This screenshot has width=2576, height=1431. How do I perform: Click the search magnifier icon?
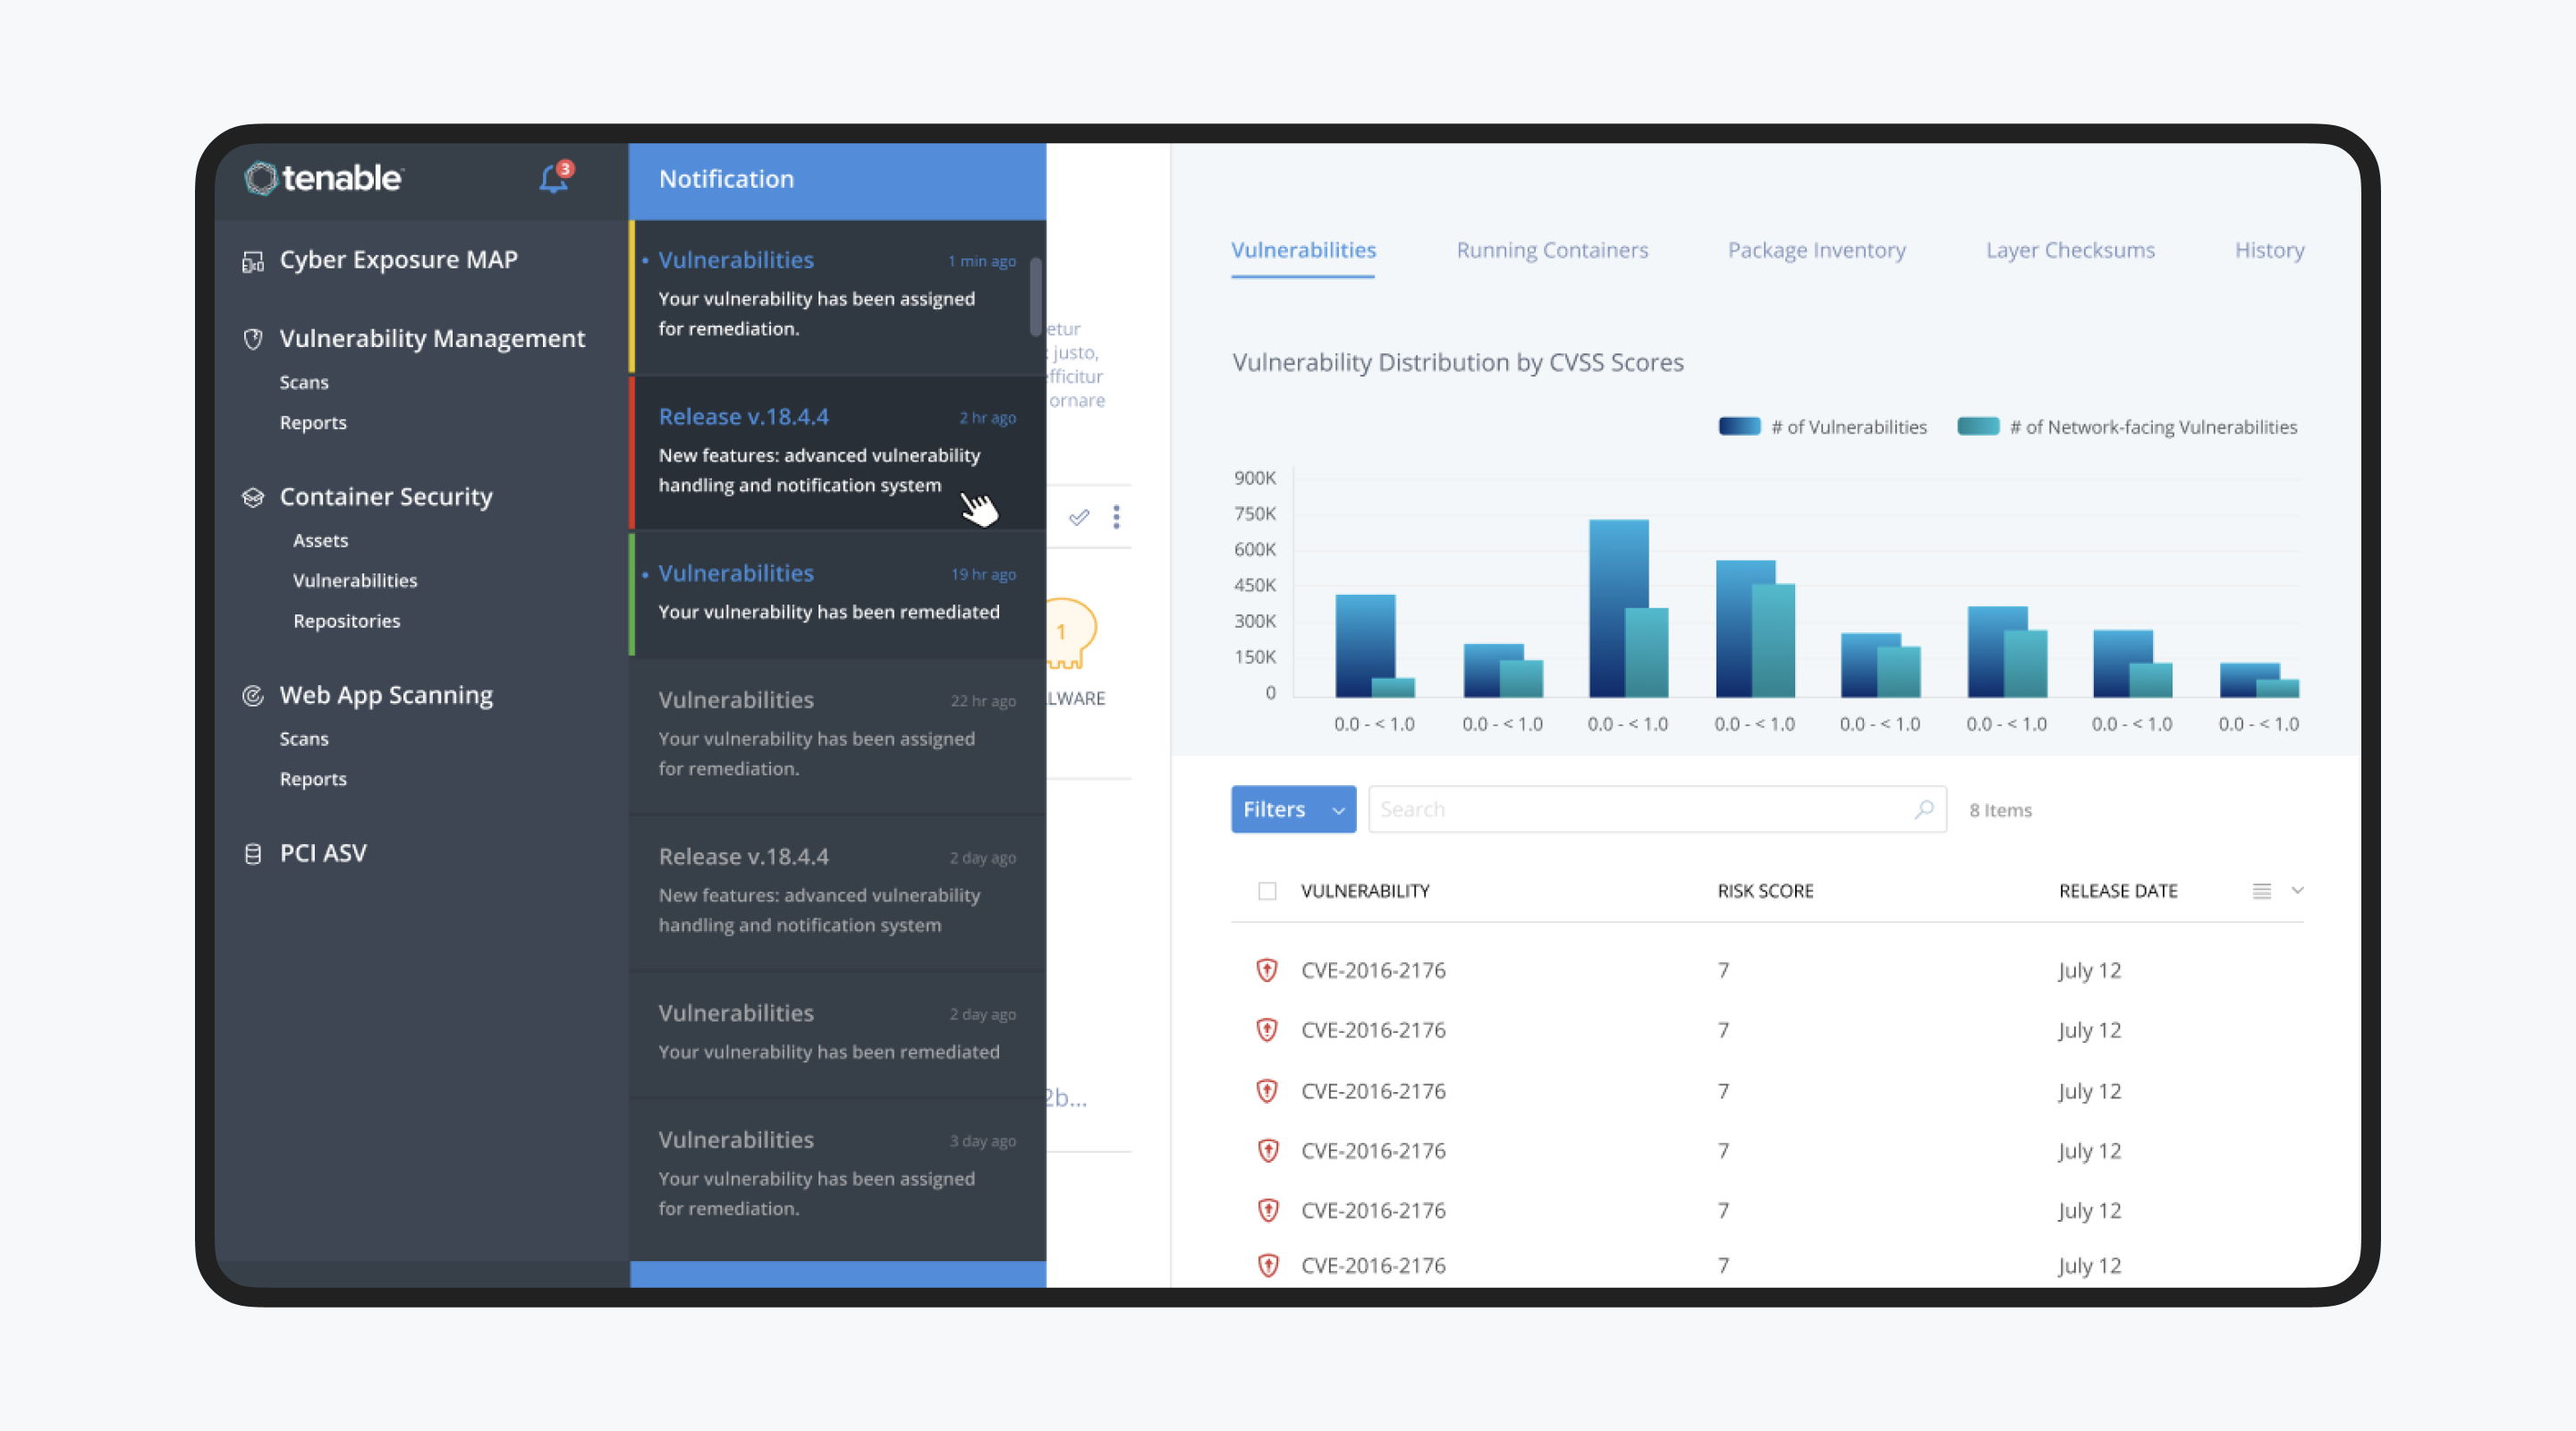point(1924,809)
